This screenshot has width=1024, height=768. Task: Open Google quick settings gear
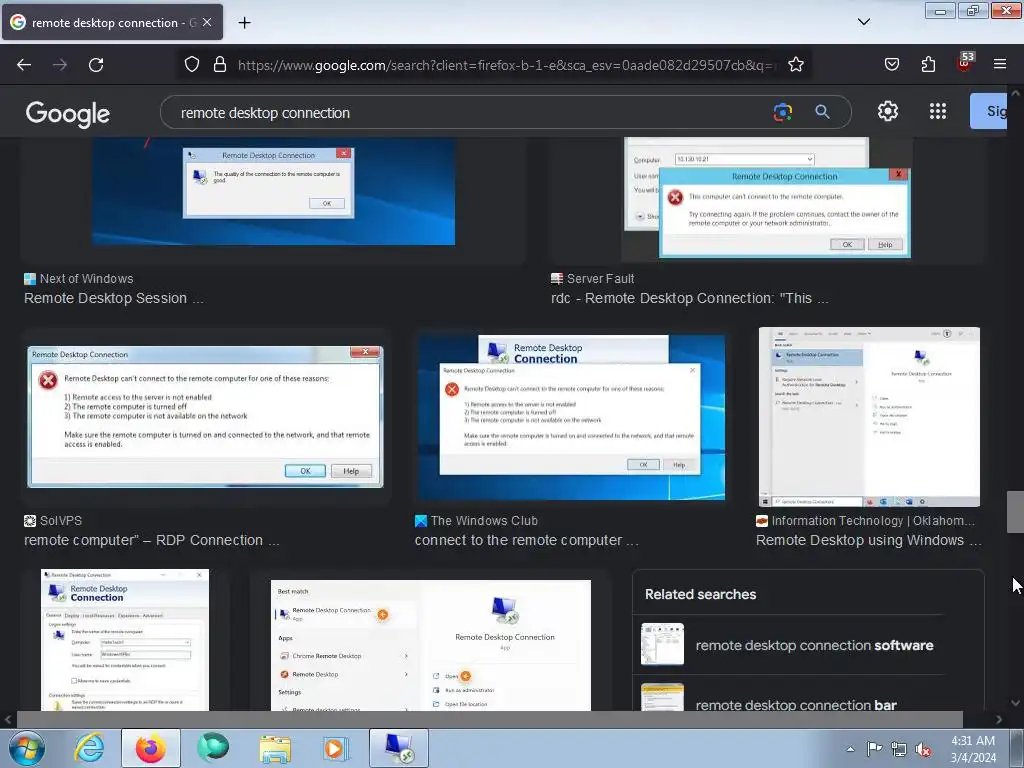(x=888, y=112)
